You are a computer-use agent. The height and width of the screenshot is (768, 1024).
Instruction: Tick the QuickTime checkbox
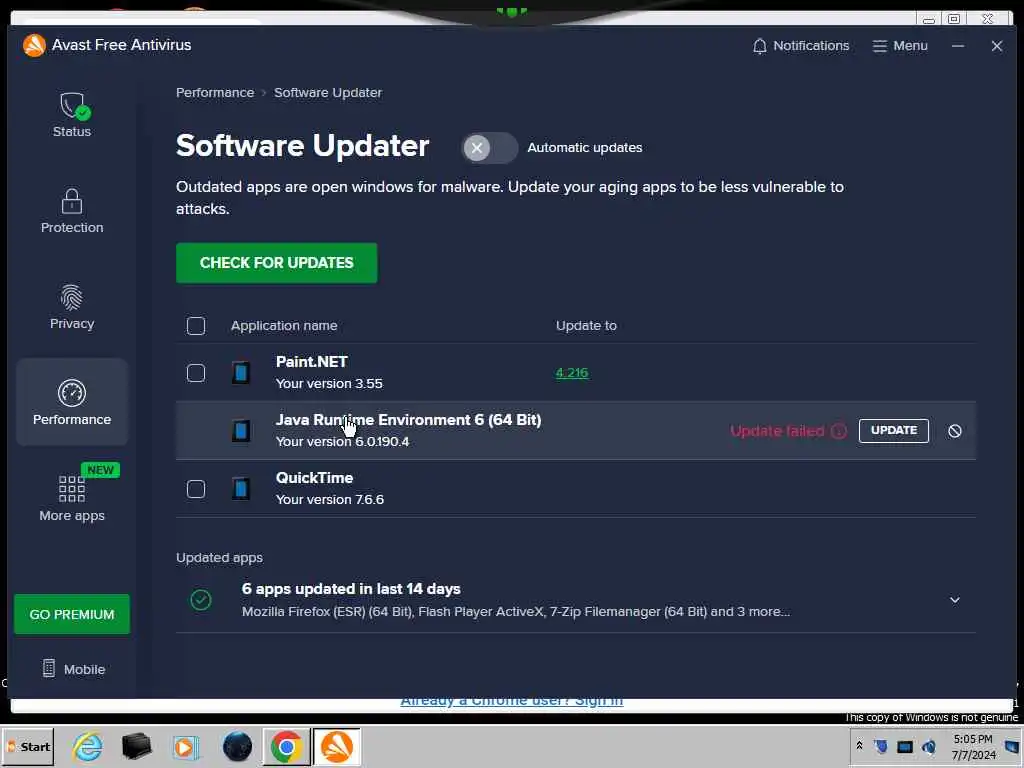coord(196,488)
